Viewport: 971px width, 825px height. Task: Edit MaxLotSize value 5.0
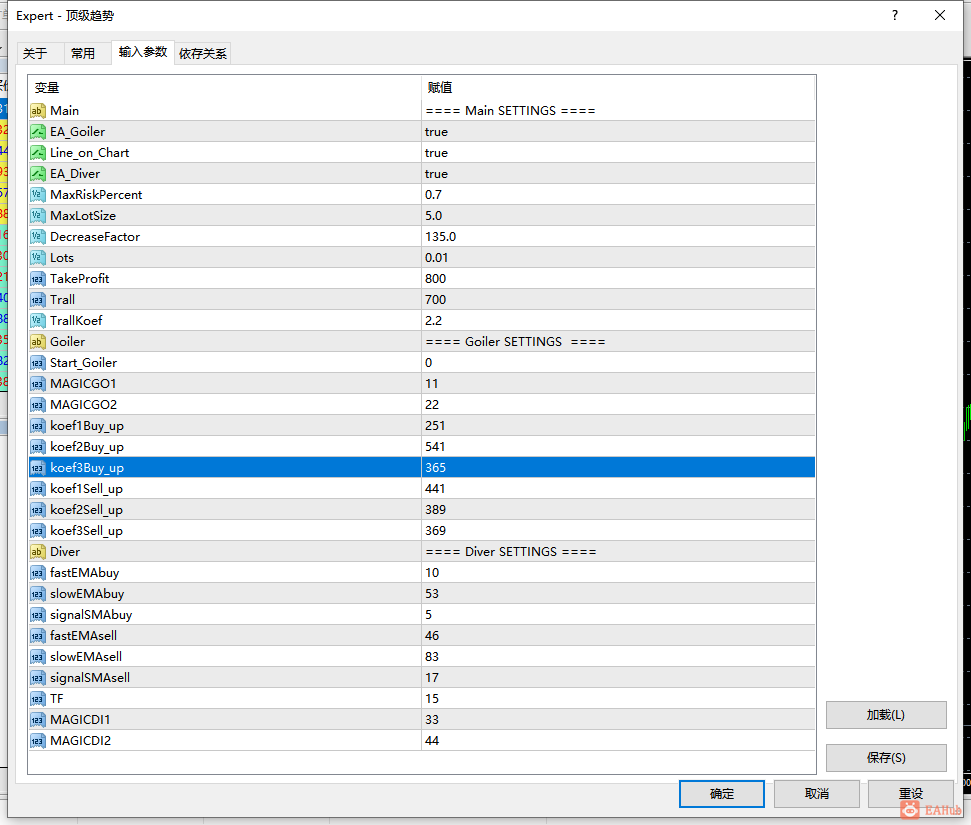[618, 216]
